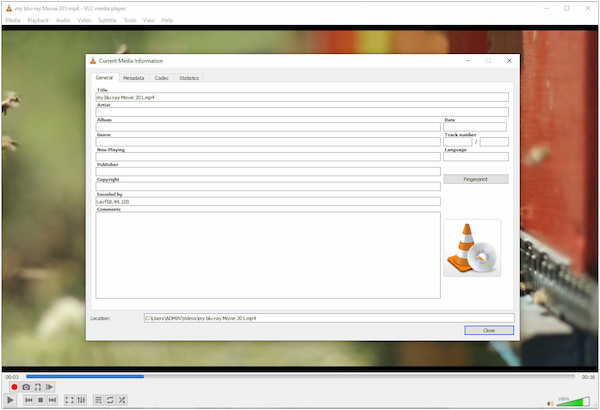Screen dimensions: 600x410
Task: Show the playlist panel
Action: pyautogui.click(x=98, y=400)
